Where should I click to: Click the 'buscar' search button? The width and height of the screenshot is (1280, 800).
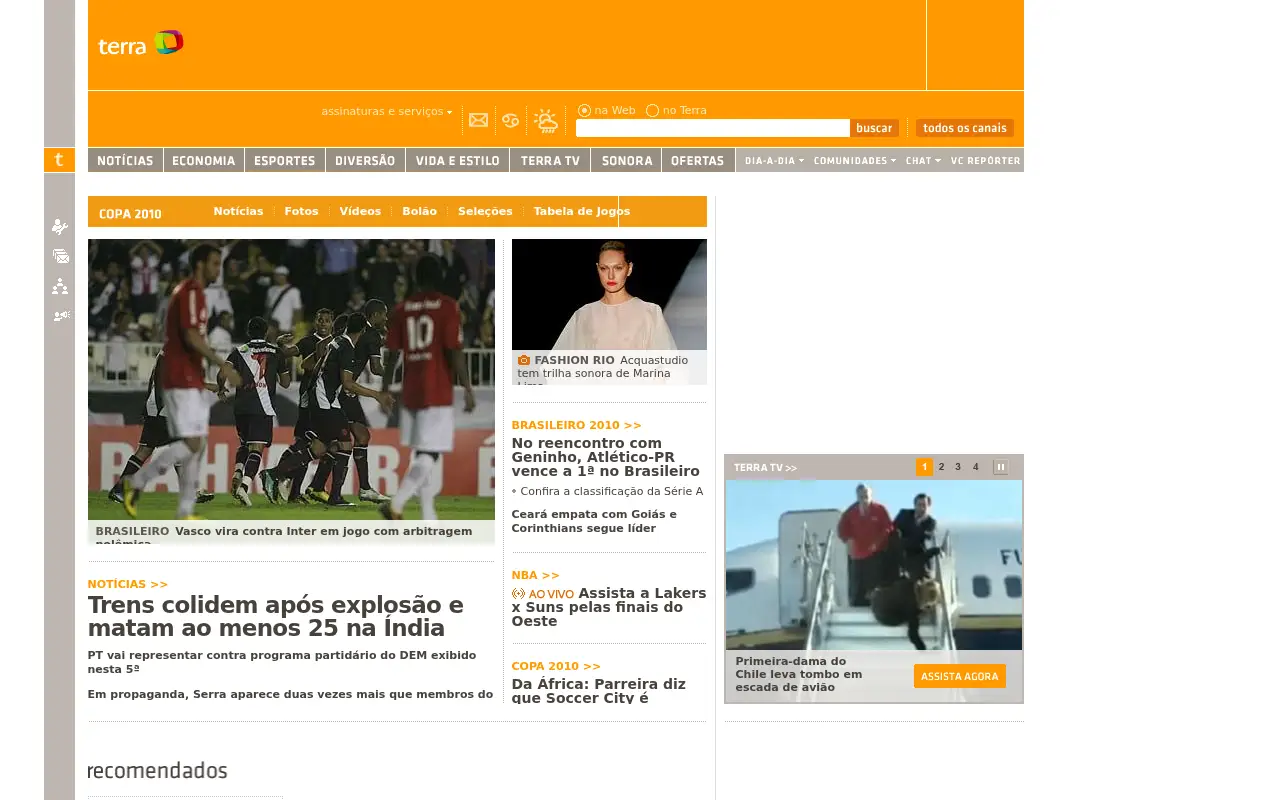[x=874, y=128]
